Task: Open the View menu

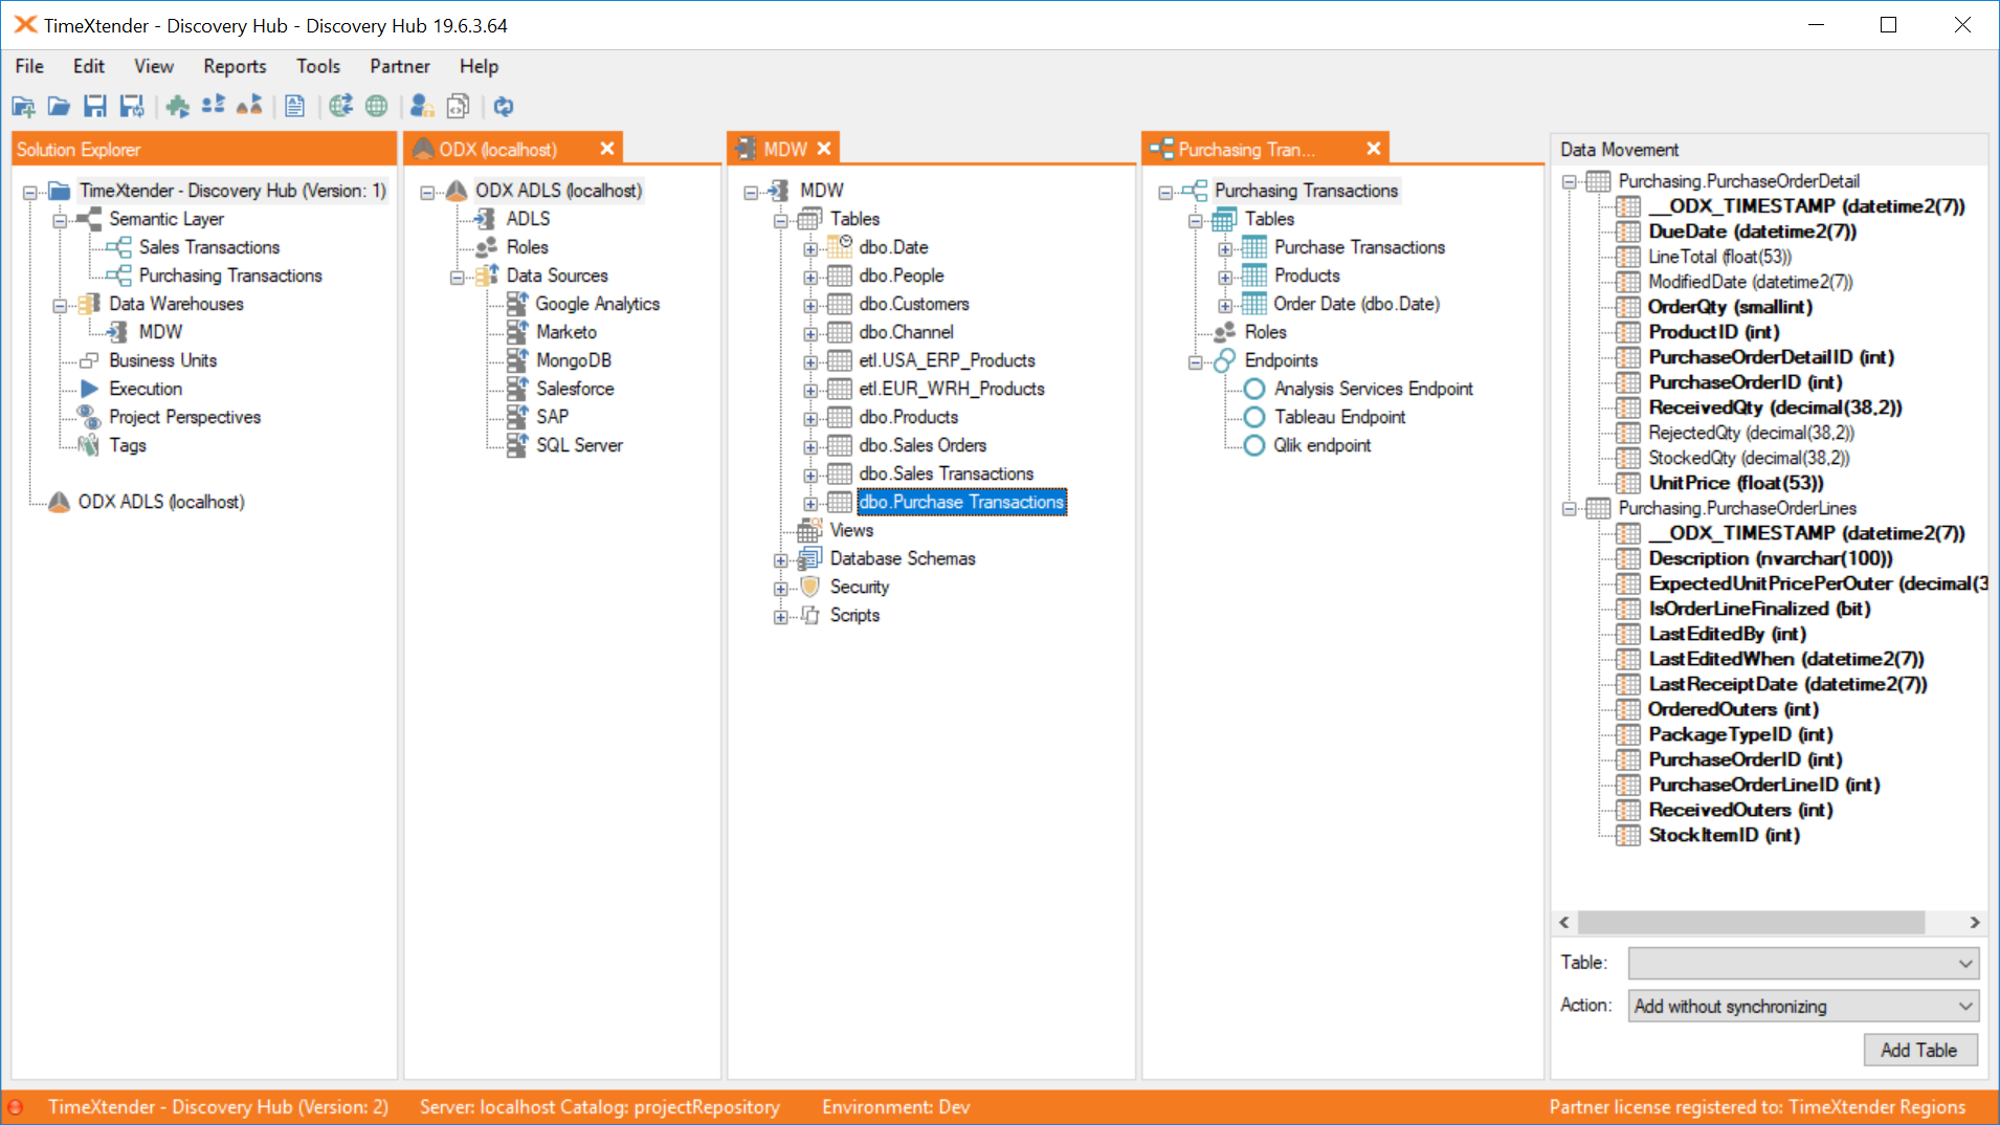Action: 153,66
